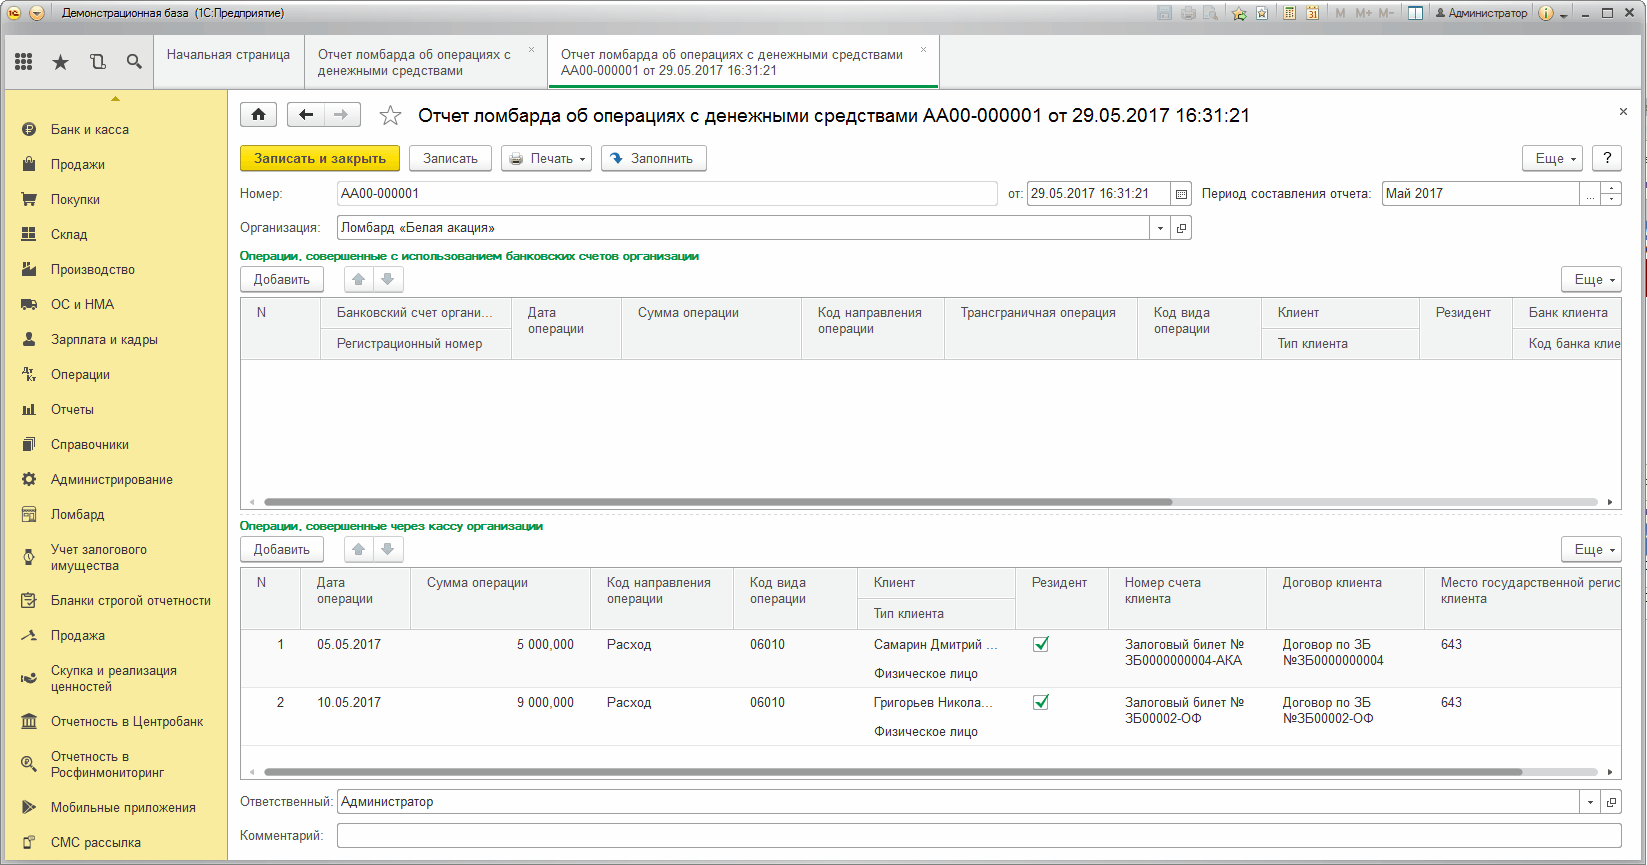The height and width of the screenshot is (865, 1647).
Task: Click the bank operations horizontal scrollbar
Action: pos(718,502)
